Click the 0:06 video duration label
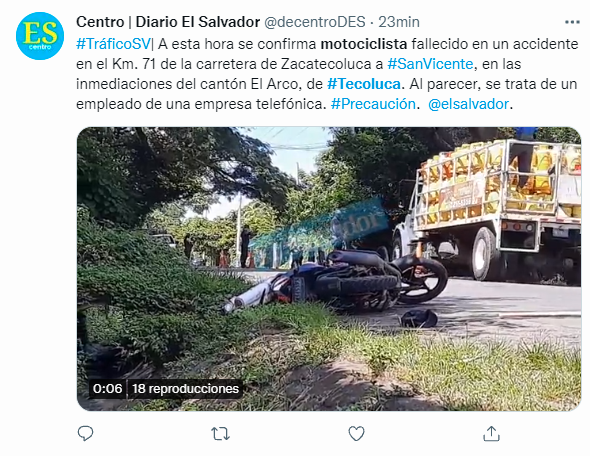The image size is (590, 456). [x=108, y=389]
